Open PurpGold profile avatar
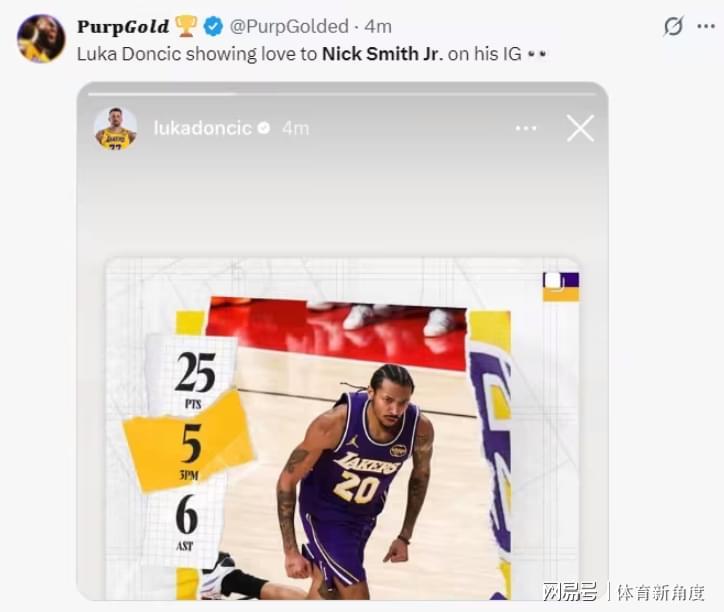The width and height of the screenshot is (724, 612). [41, 38]
